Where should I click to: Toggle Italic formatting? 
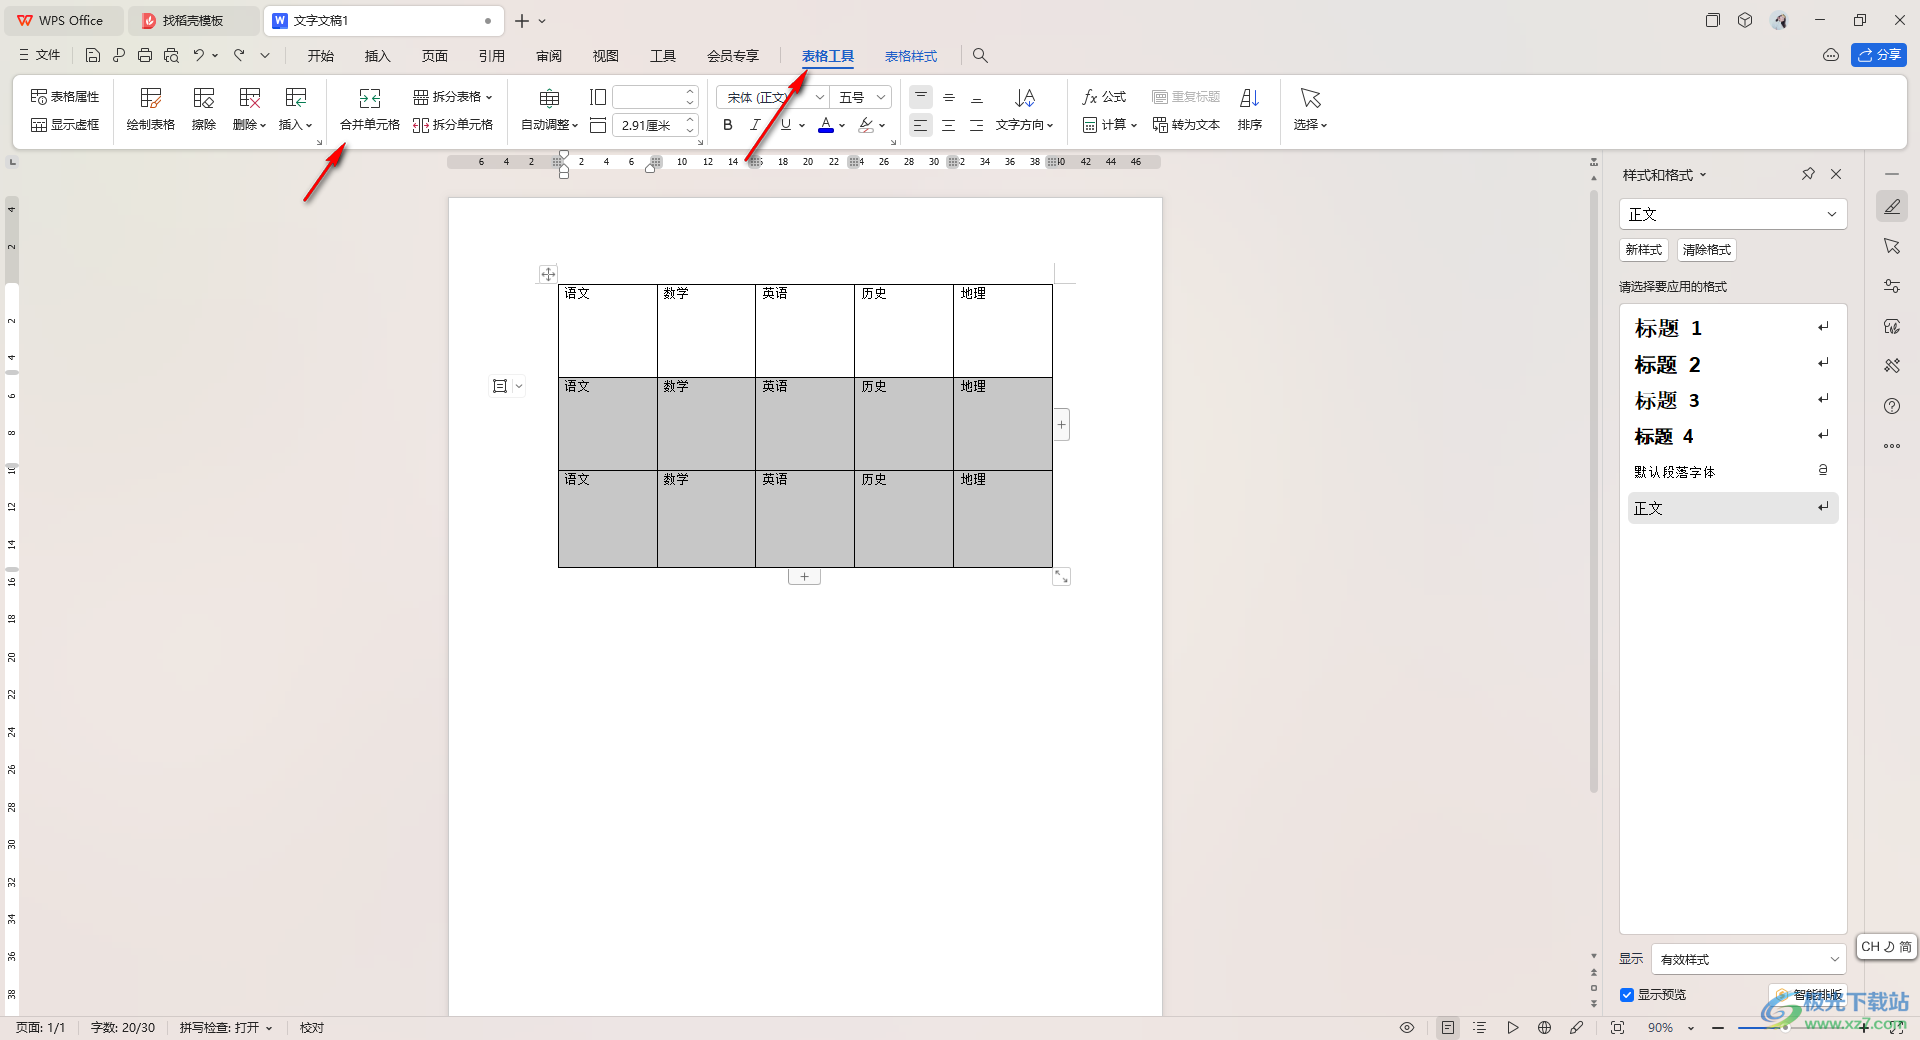pos(755,125)
